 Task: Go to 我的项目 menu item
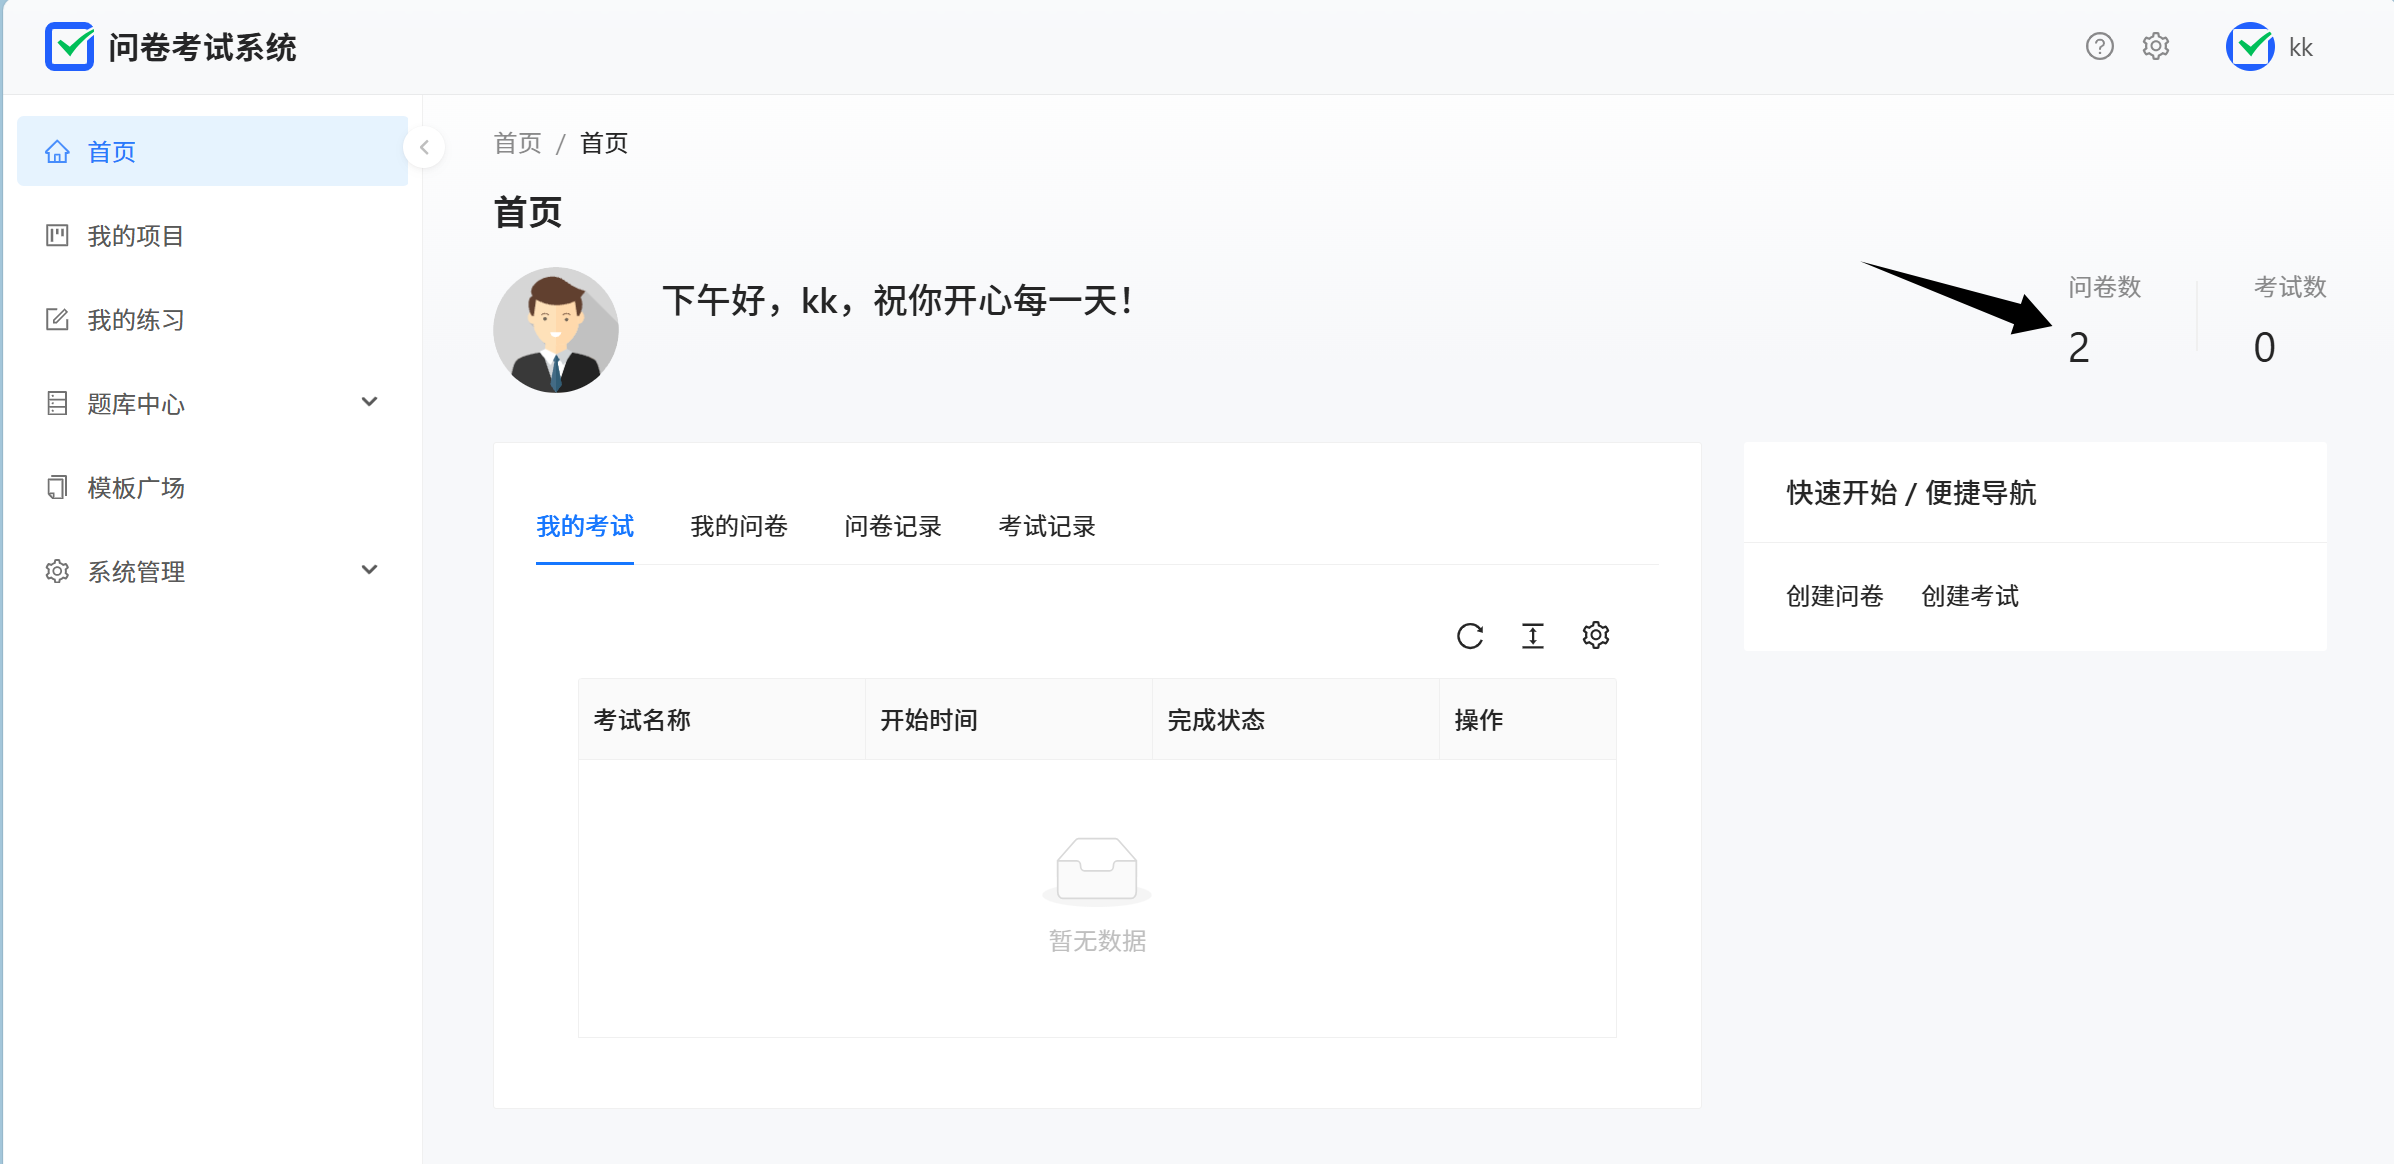pos(136,236)
